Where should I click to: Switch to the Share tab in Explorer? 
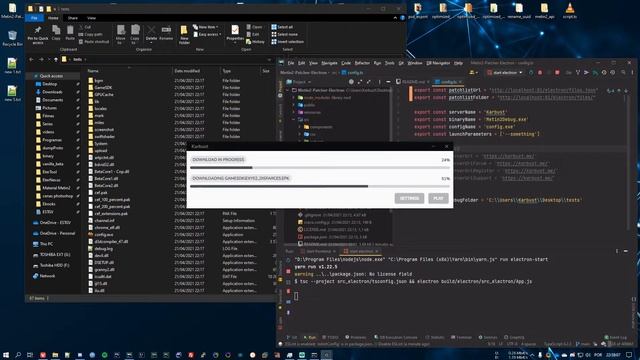coord(73,18)
